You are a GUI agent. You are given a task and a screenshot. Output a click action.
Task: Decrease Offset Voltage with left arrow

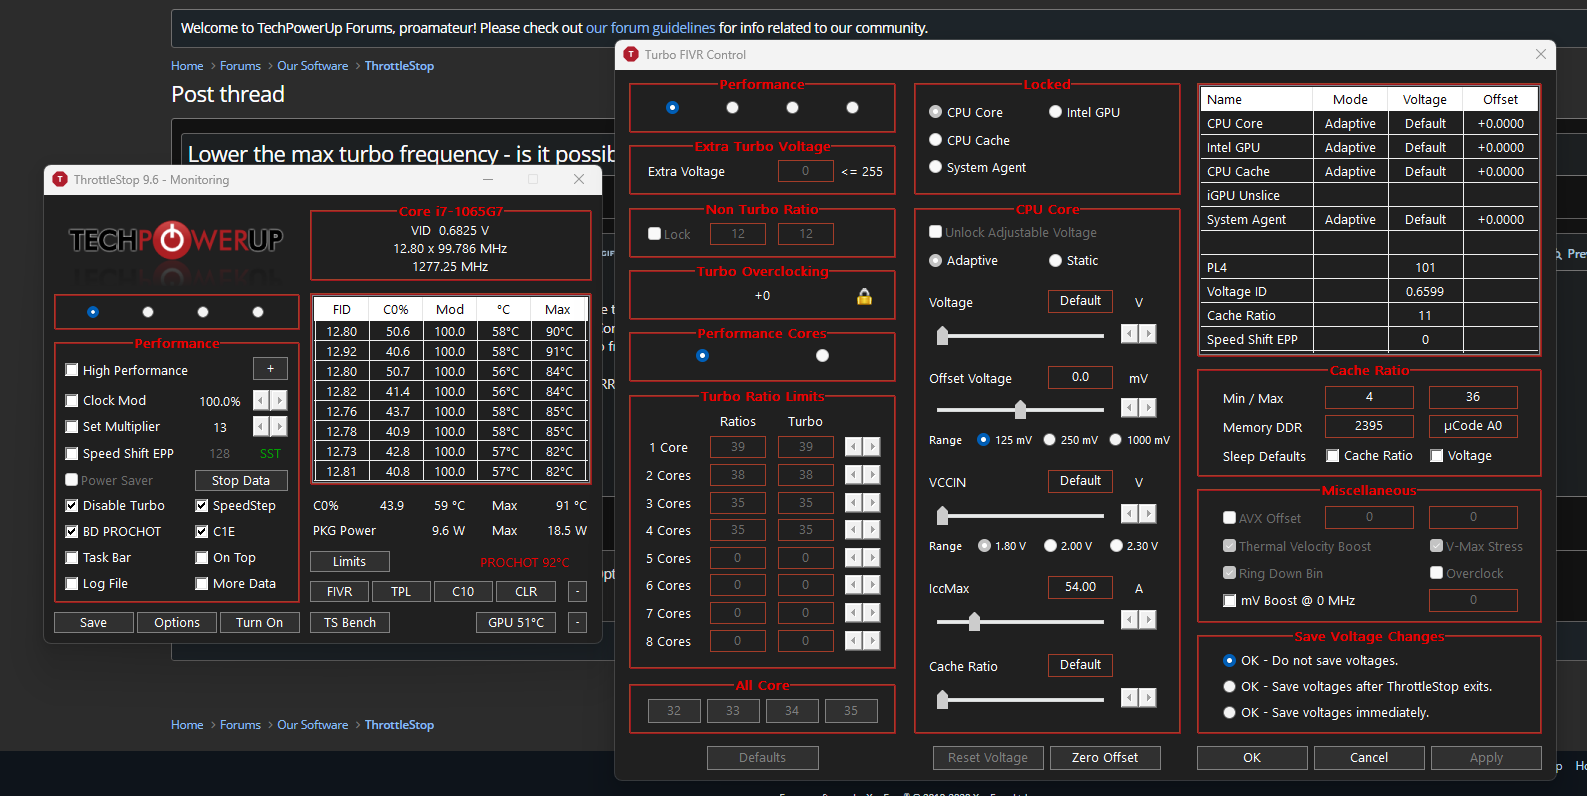(x=1129, y=407)
